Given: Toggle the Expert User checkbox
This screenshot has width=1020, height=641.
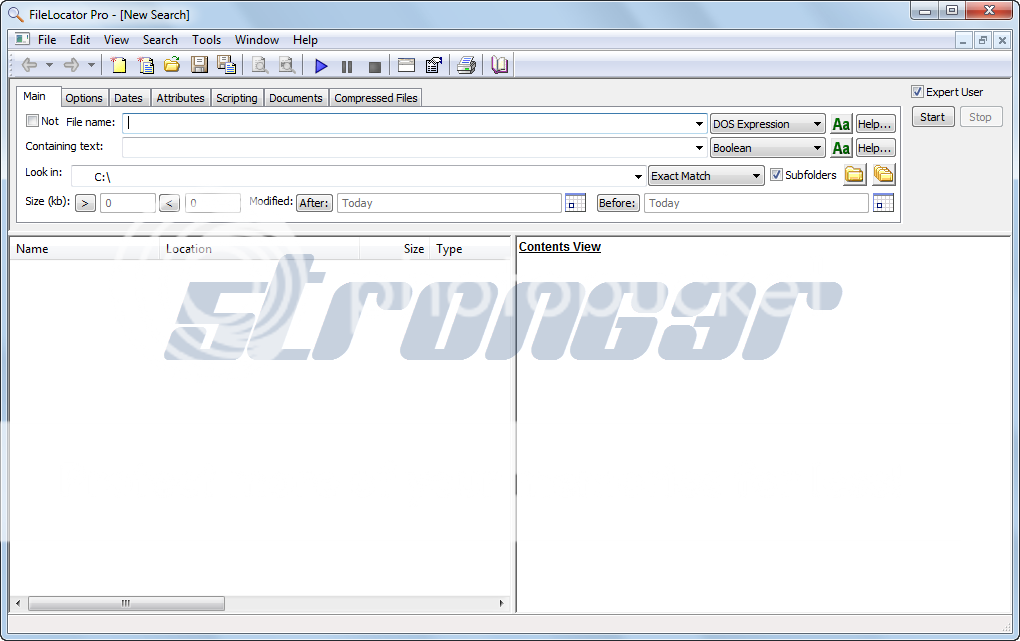Looking at the screenshot, I should [x=917, y=92].
